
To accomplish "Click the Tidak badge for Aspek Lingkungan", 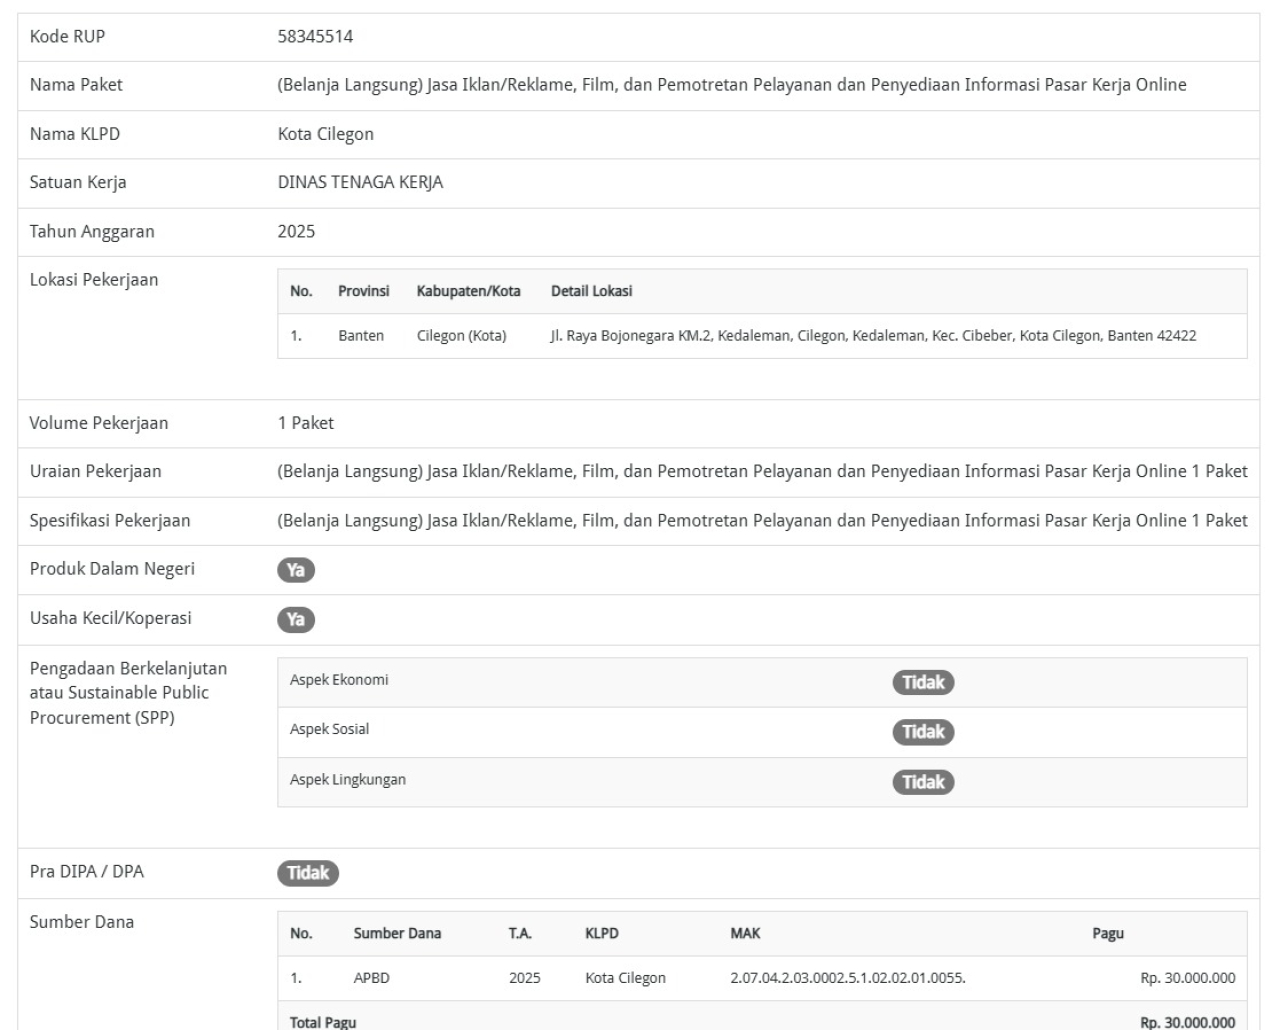I will click(x=922, y=782).
